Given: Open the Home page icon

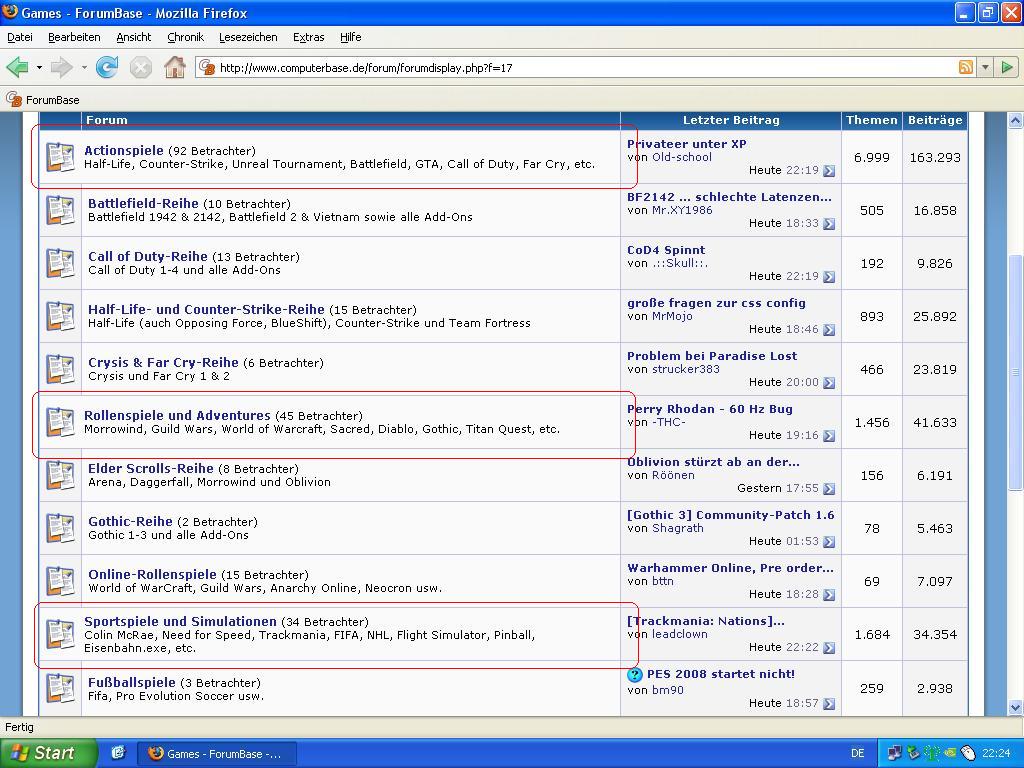Looking at the screenshot, I should (174, 67).
